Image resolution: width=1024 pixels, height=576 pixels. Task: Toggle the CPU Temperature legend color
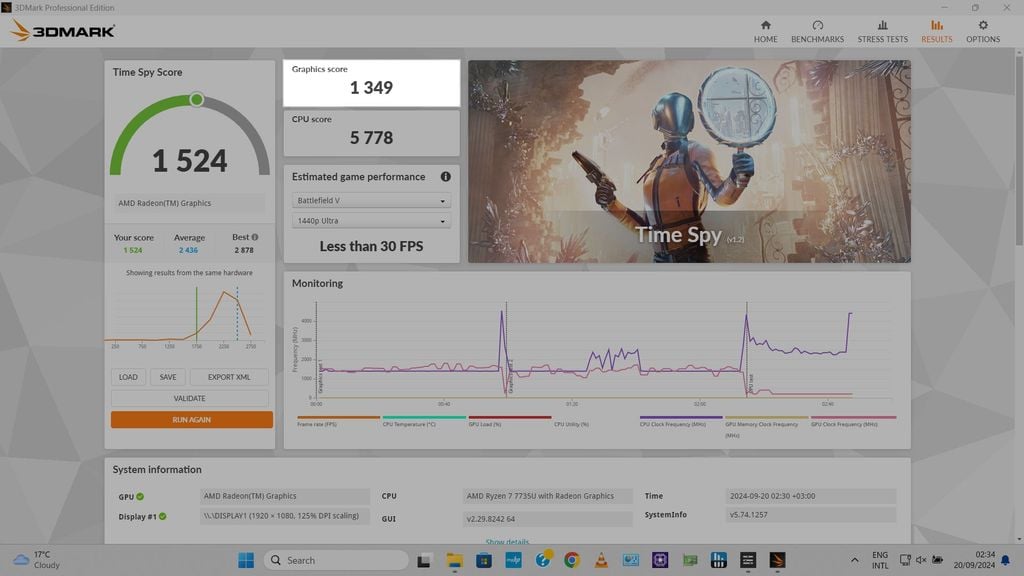pyautogui.click(x=424, y=417)
